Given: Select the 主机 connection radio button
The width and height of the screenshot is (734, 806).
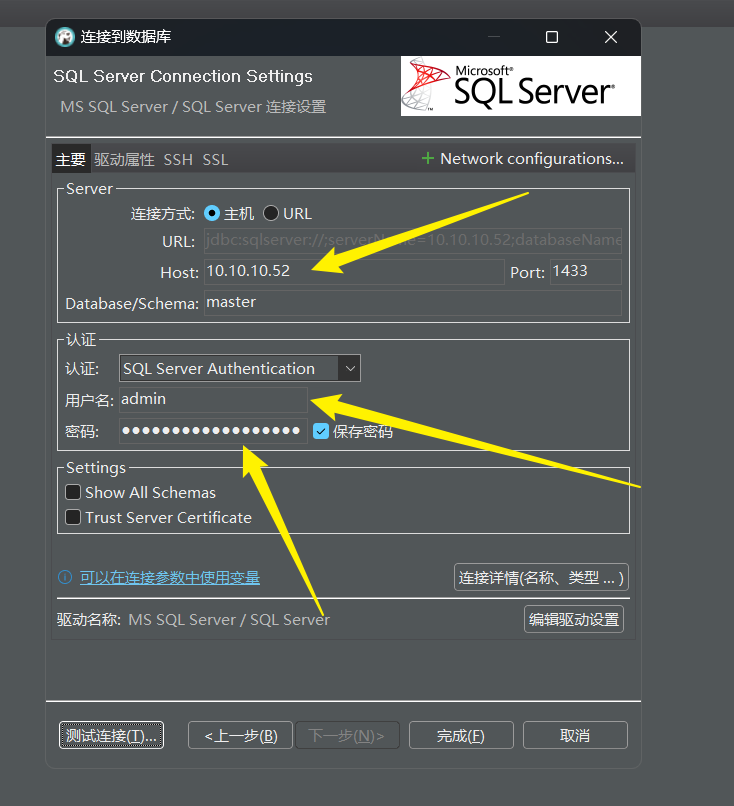Looking at the screenshot, I should [212, 213].
